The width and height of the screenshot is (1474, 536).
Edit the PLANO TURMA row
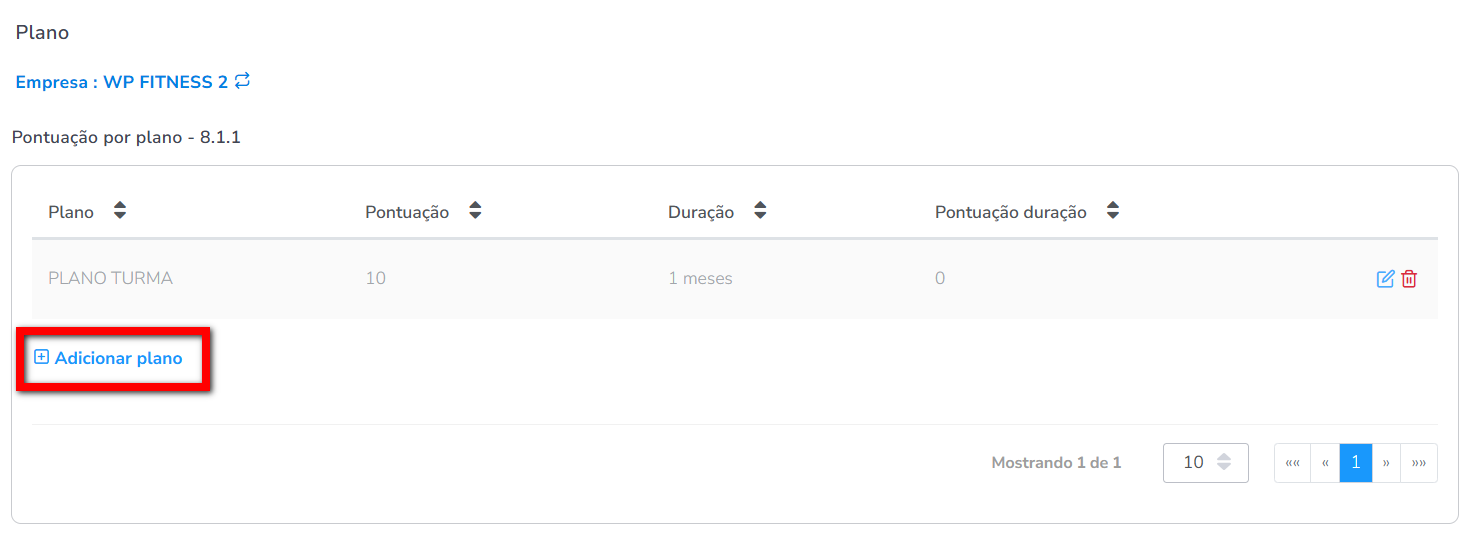(1385, 279)
